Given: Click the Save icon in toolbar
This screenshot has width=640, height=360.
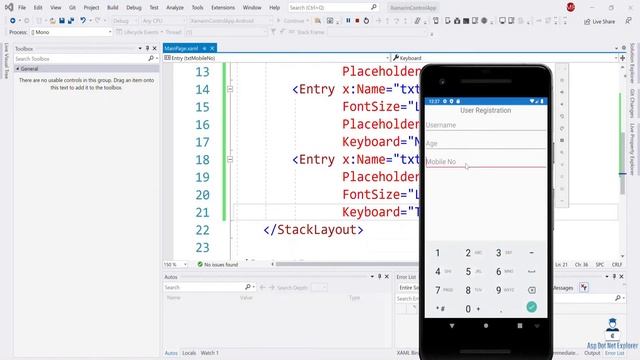Looking at the screenshot, I should 62,20.
